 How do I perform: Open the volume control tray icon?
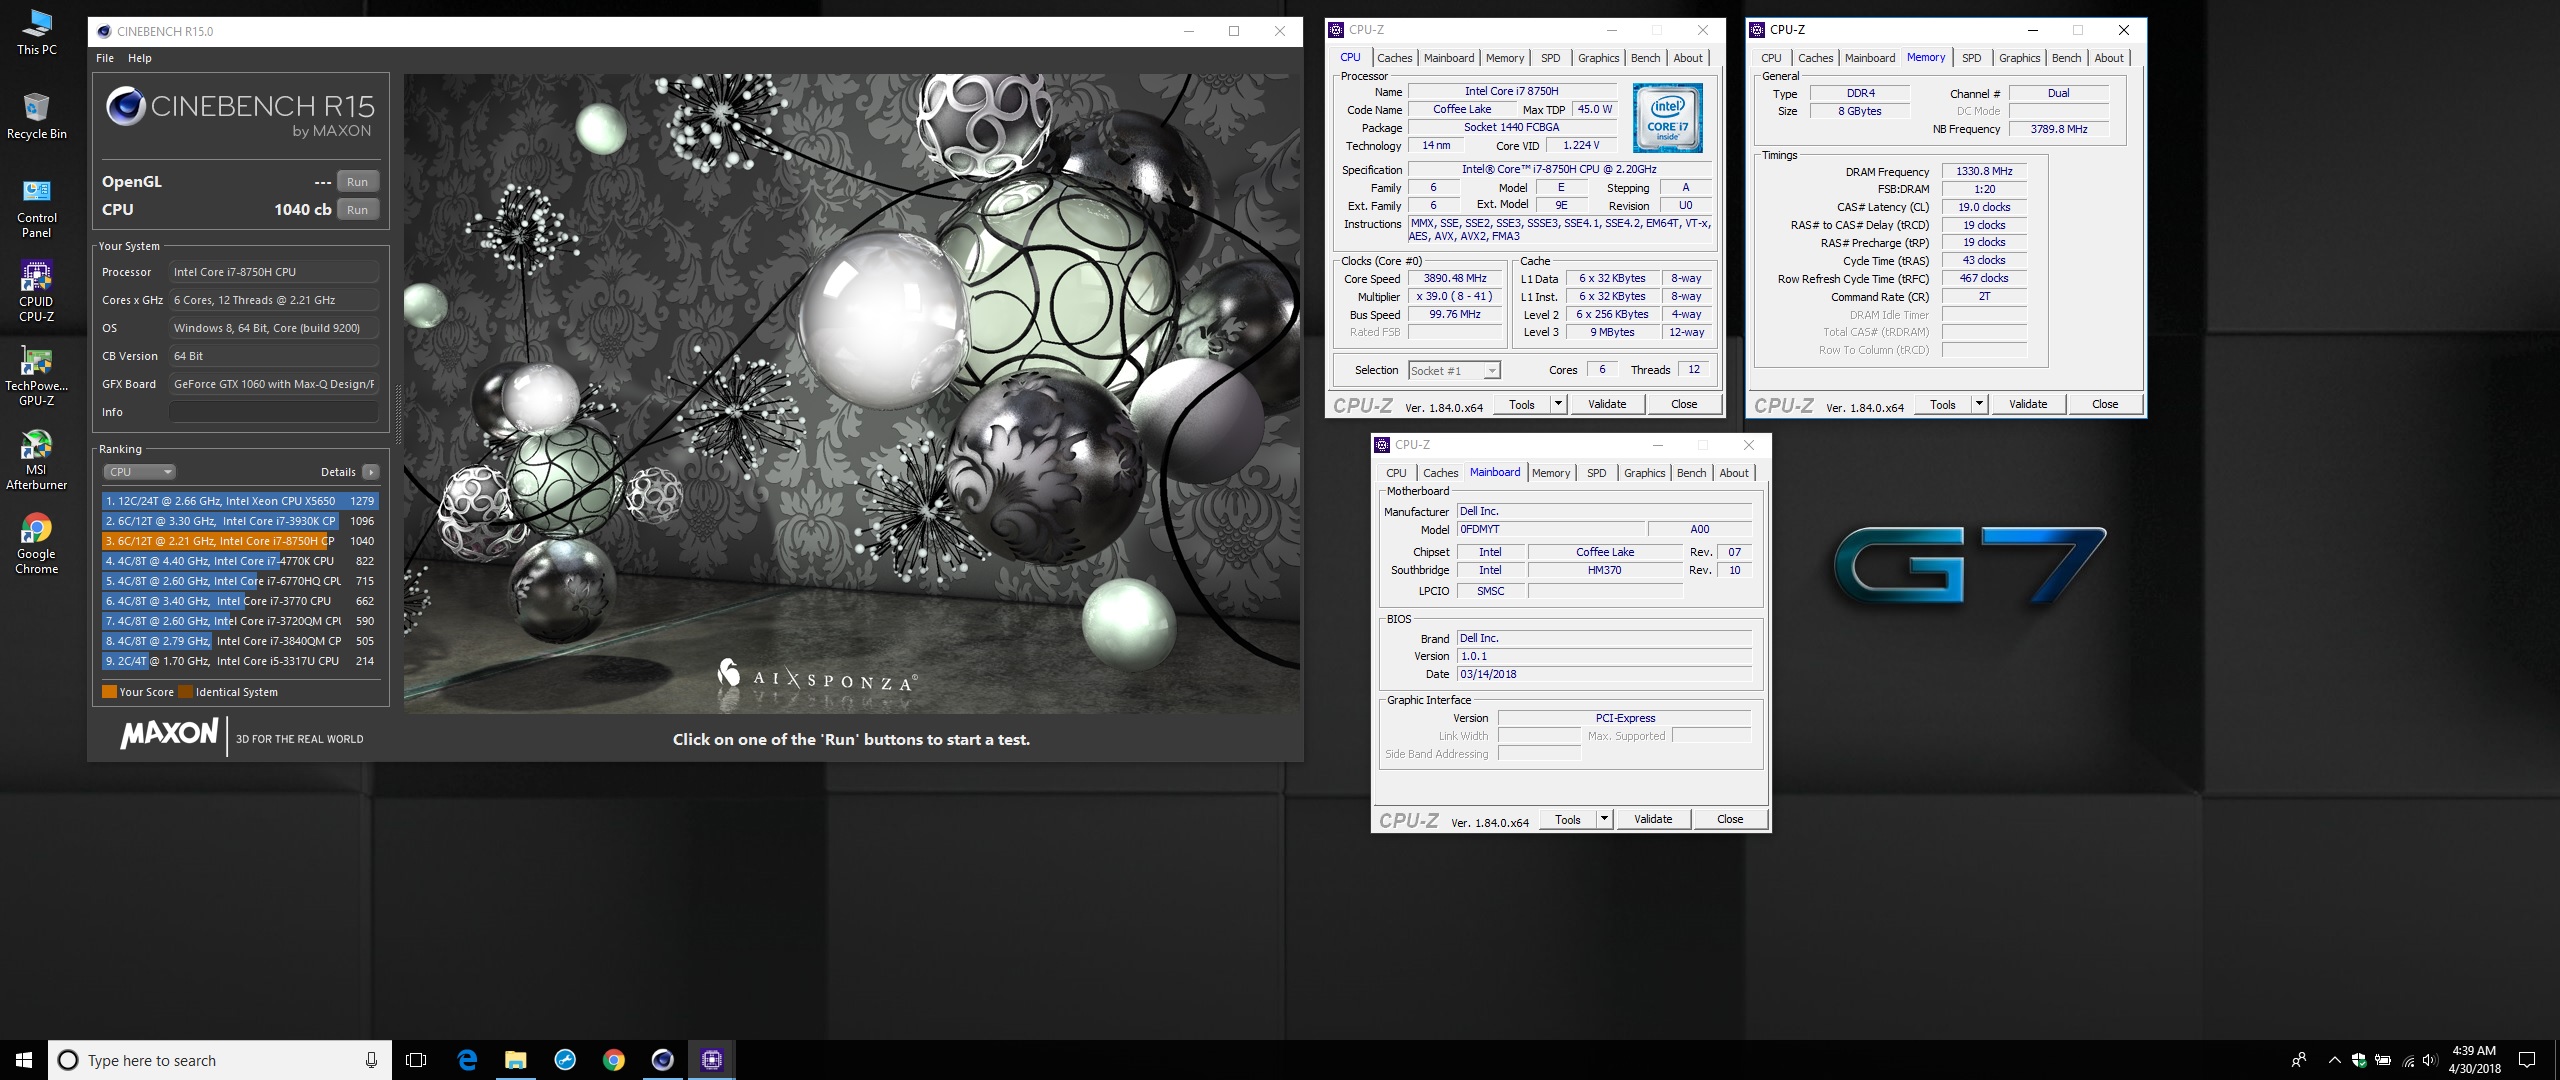click(x=2430, y=1060)
